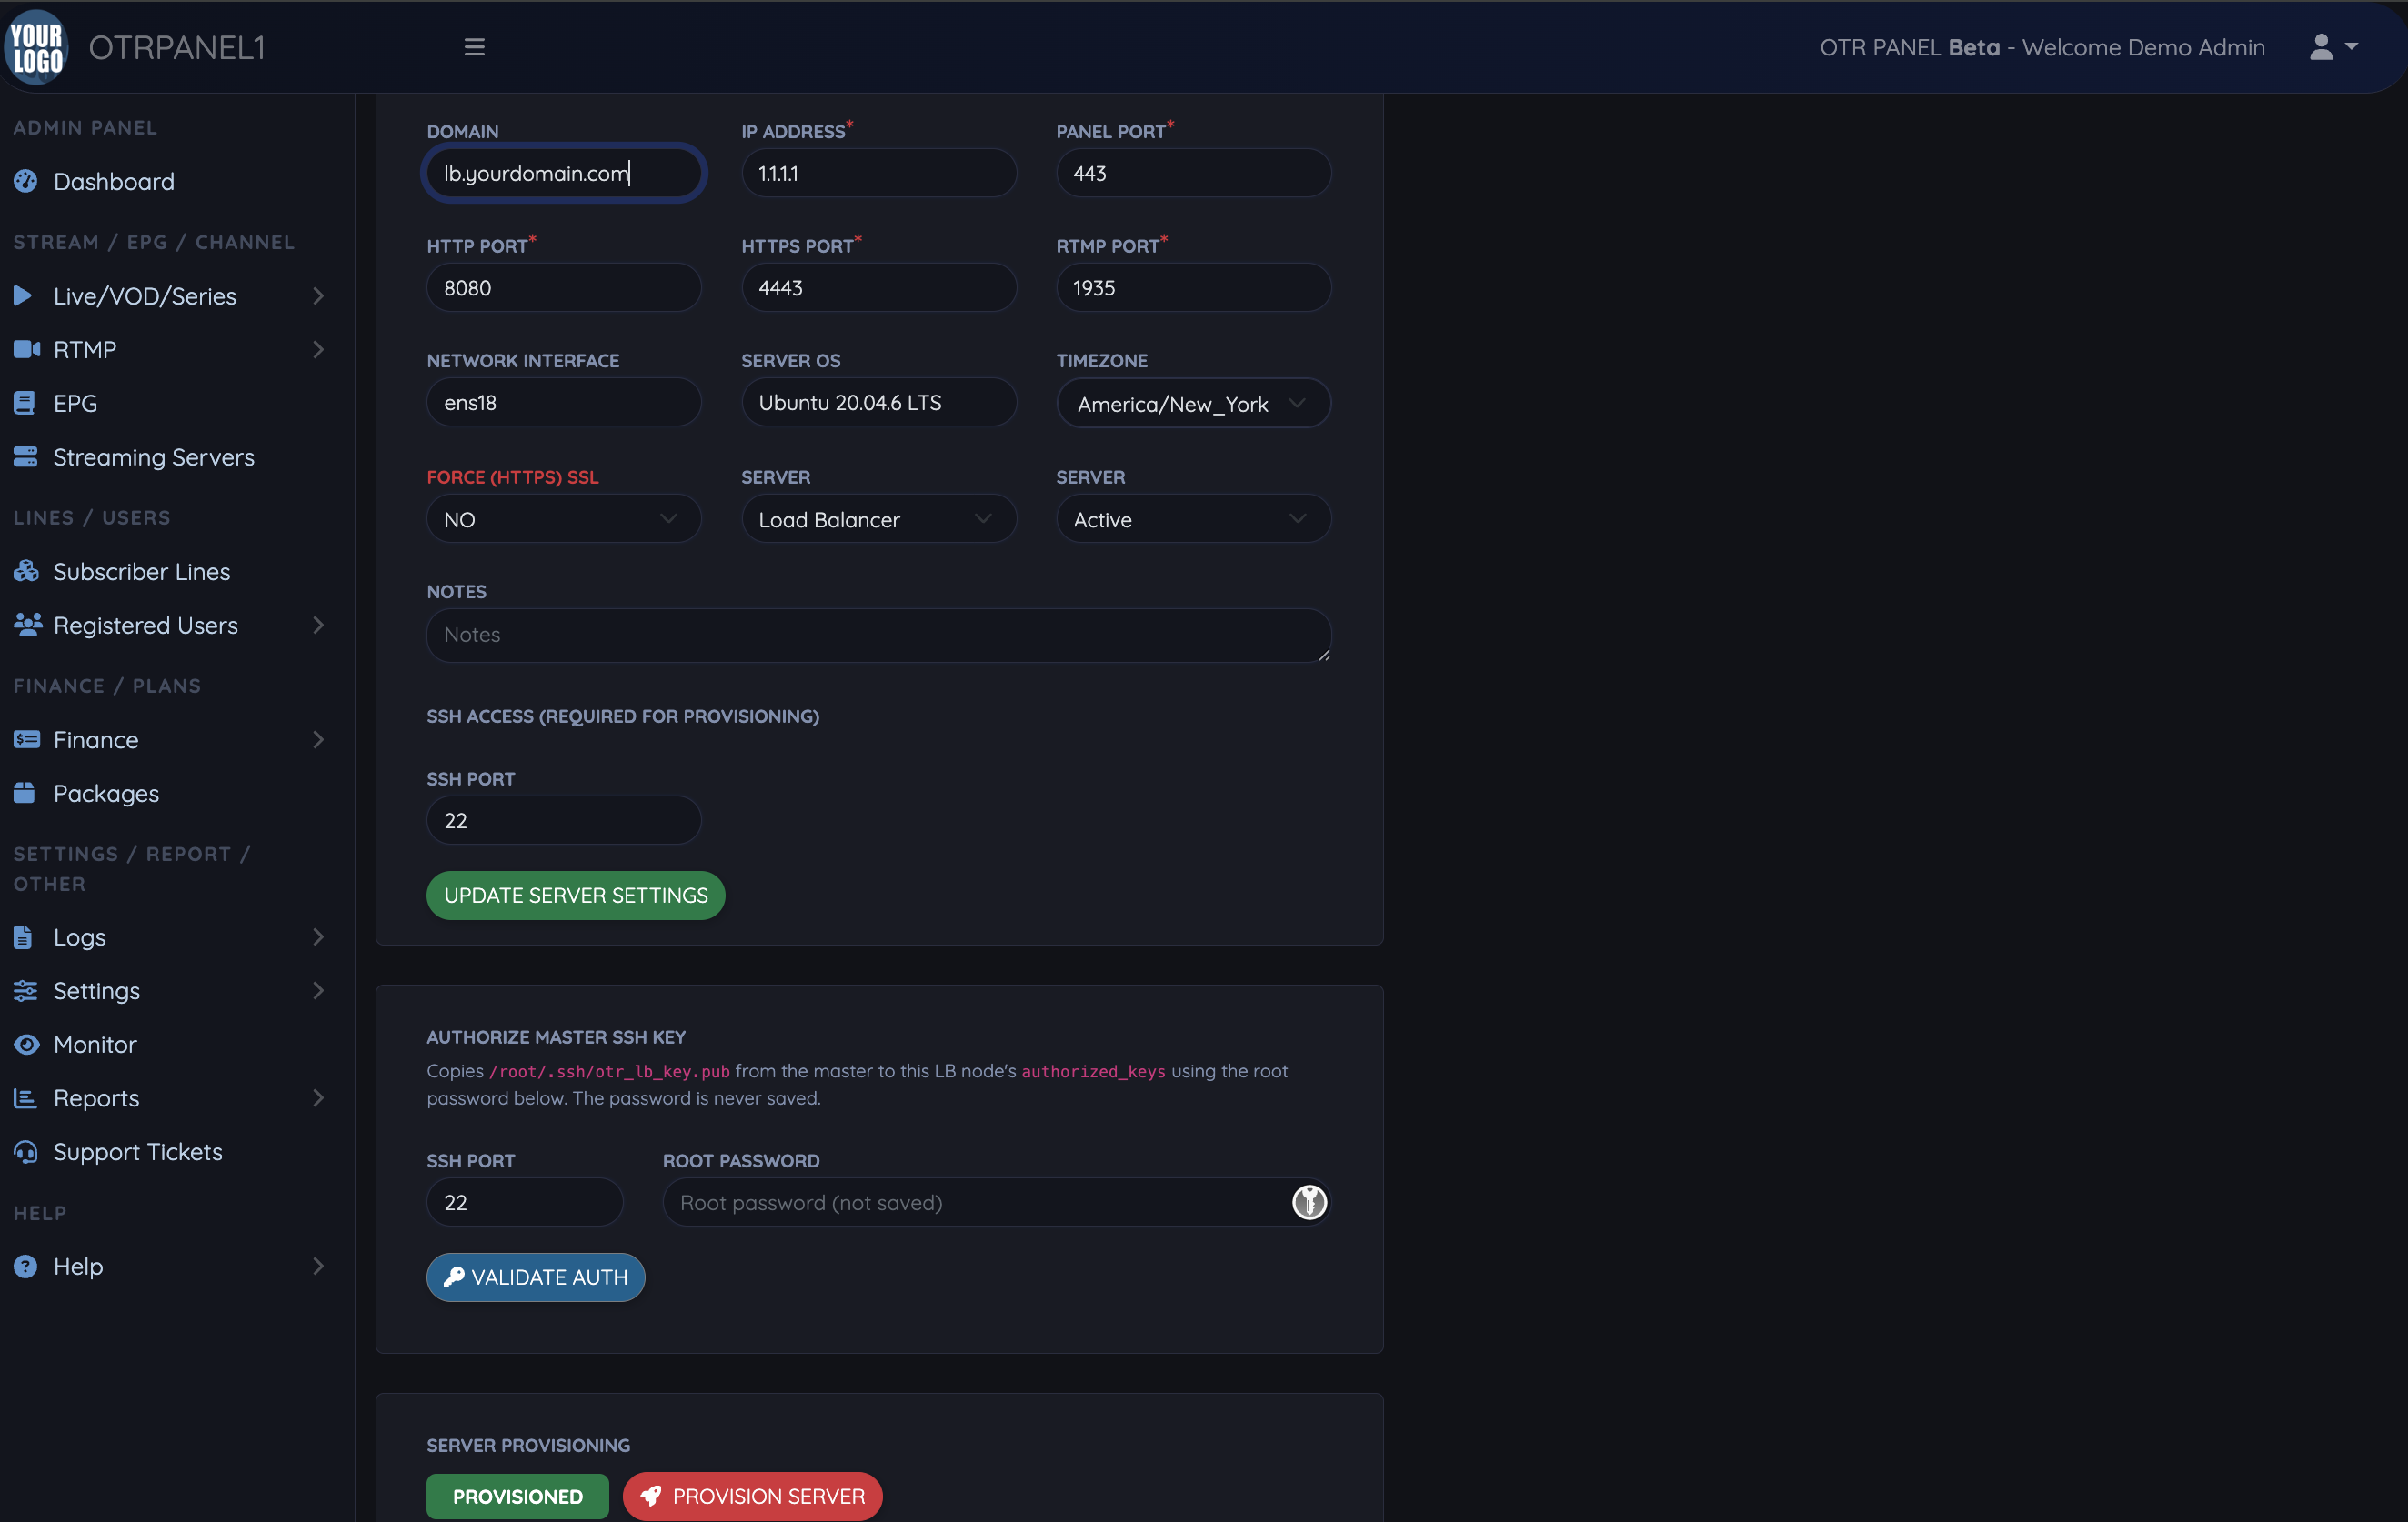Expand the Live/VOD/Series submenu chevron
2408x1522 pixels.
click(318, 295)
